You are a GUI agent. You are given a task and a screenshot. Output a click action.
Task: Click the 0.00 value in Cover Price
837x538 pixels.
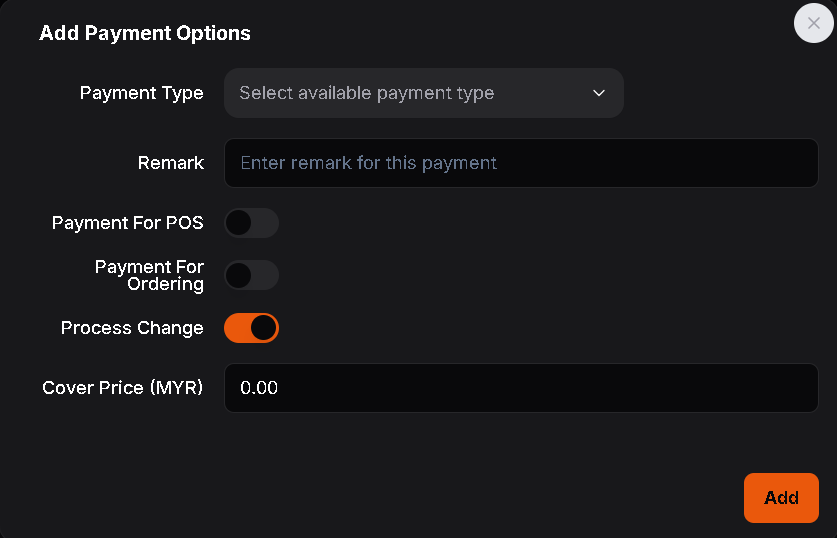259,388
